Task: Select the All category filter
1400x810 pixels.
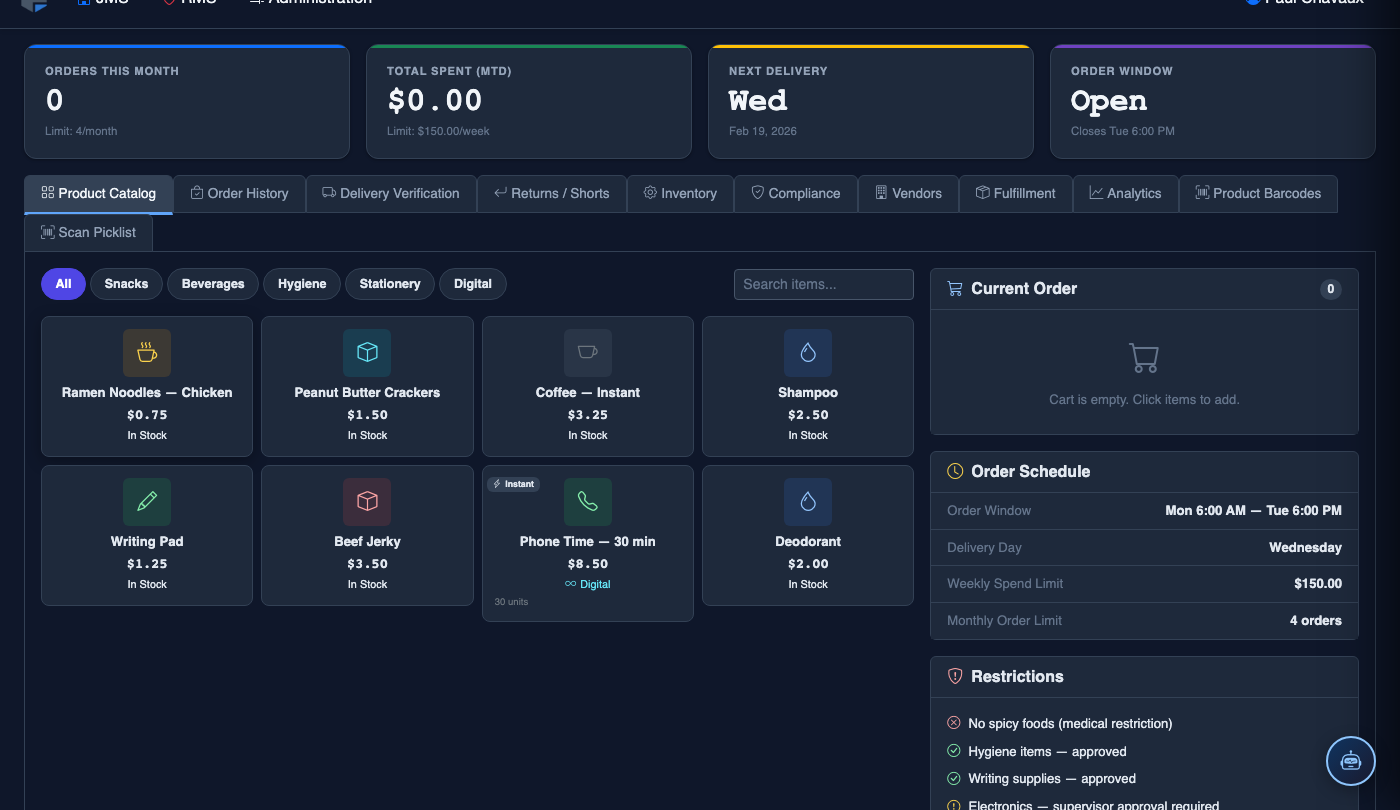Action: click(x=63, y=284)
